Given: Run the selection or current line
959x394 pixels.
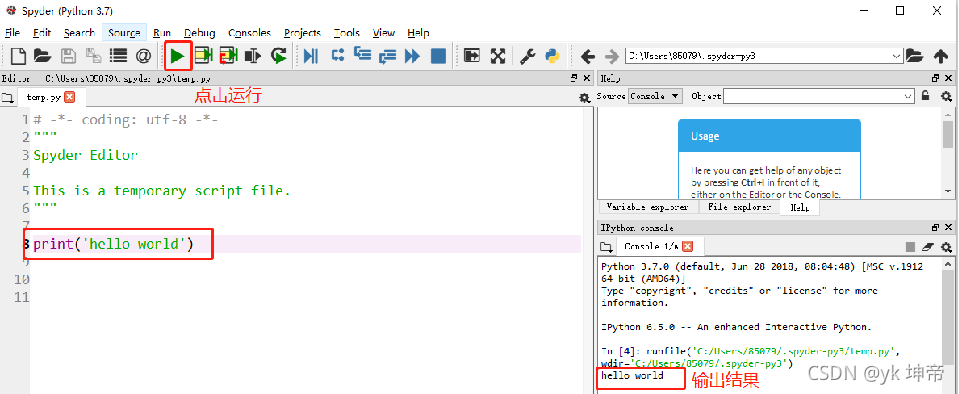Looking at the screenshot, I should 253,56.
